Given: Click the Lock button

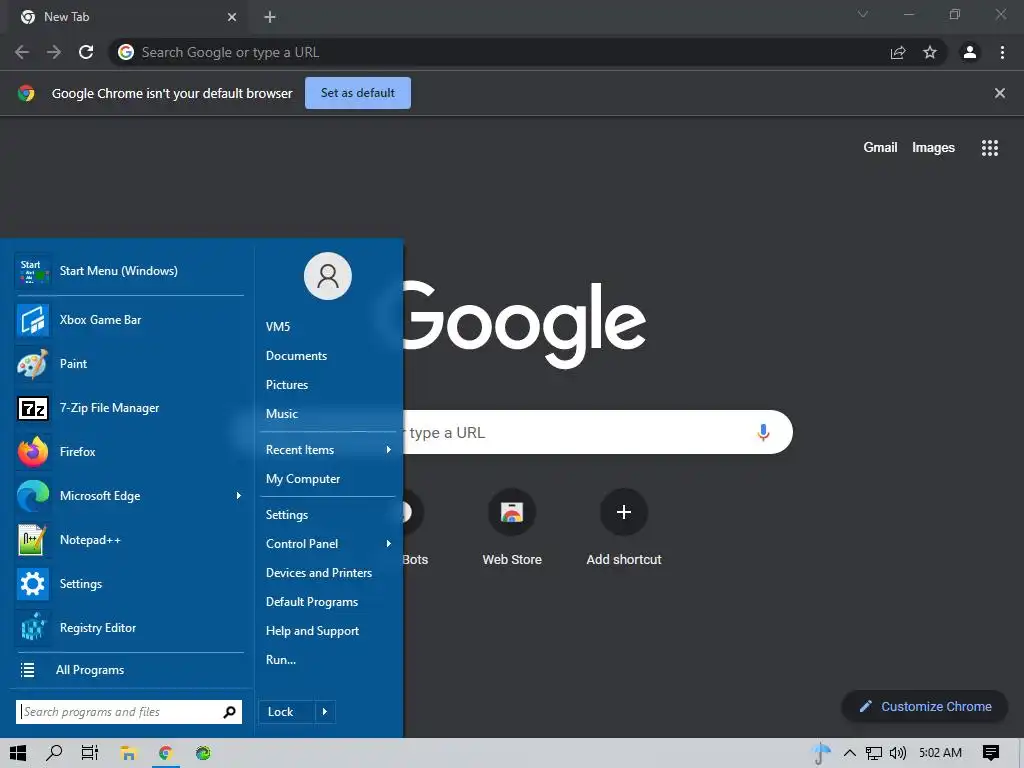Looking at the screenshot, I should click(287, 712).
